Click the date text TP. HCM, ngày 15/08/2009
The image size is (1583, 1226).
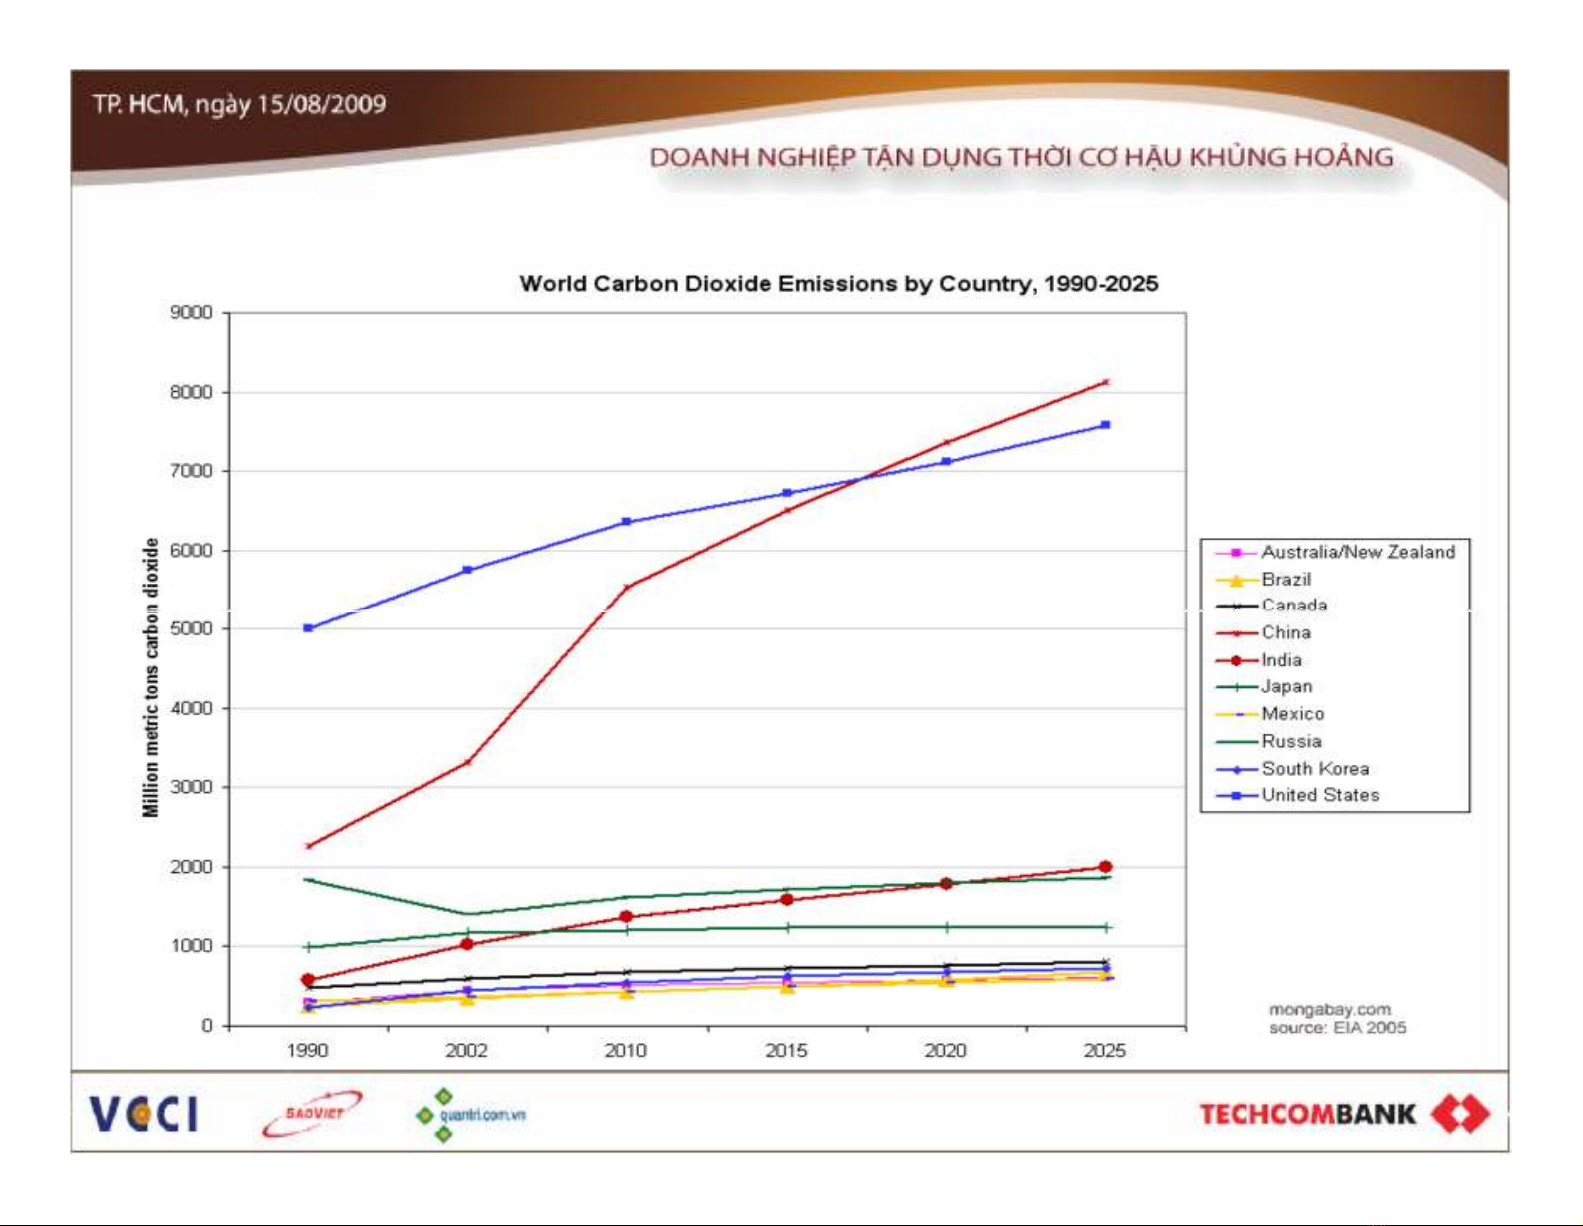pos(239,104)
